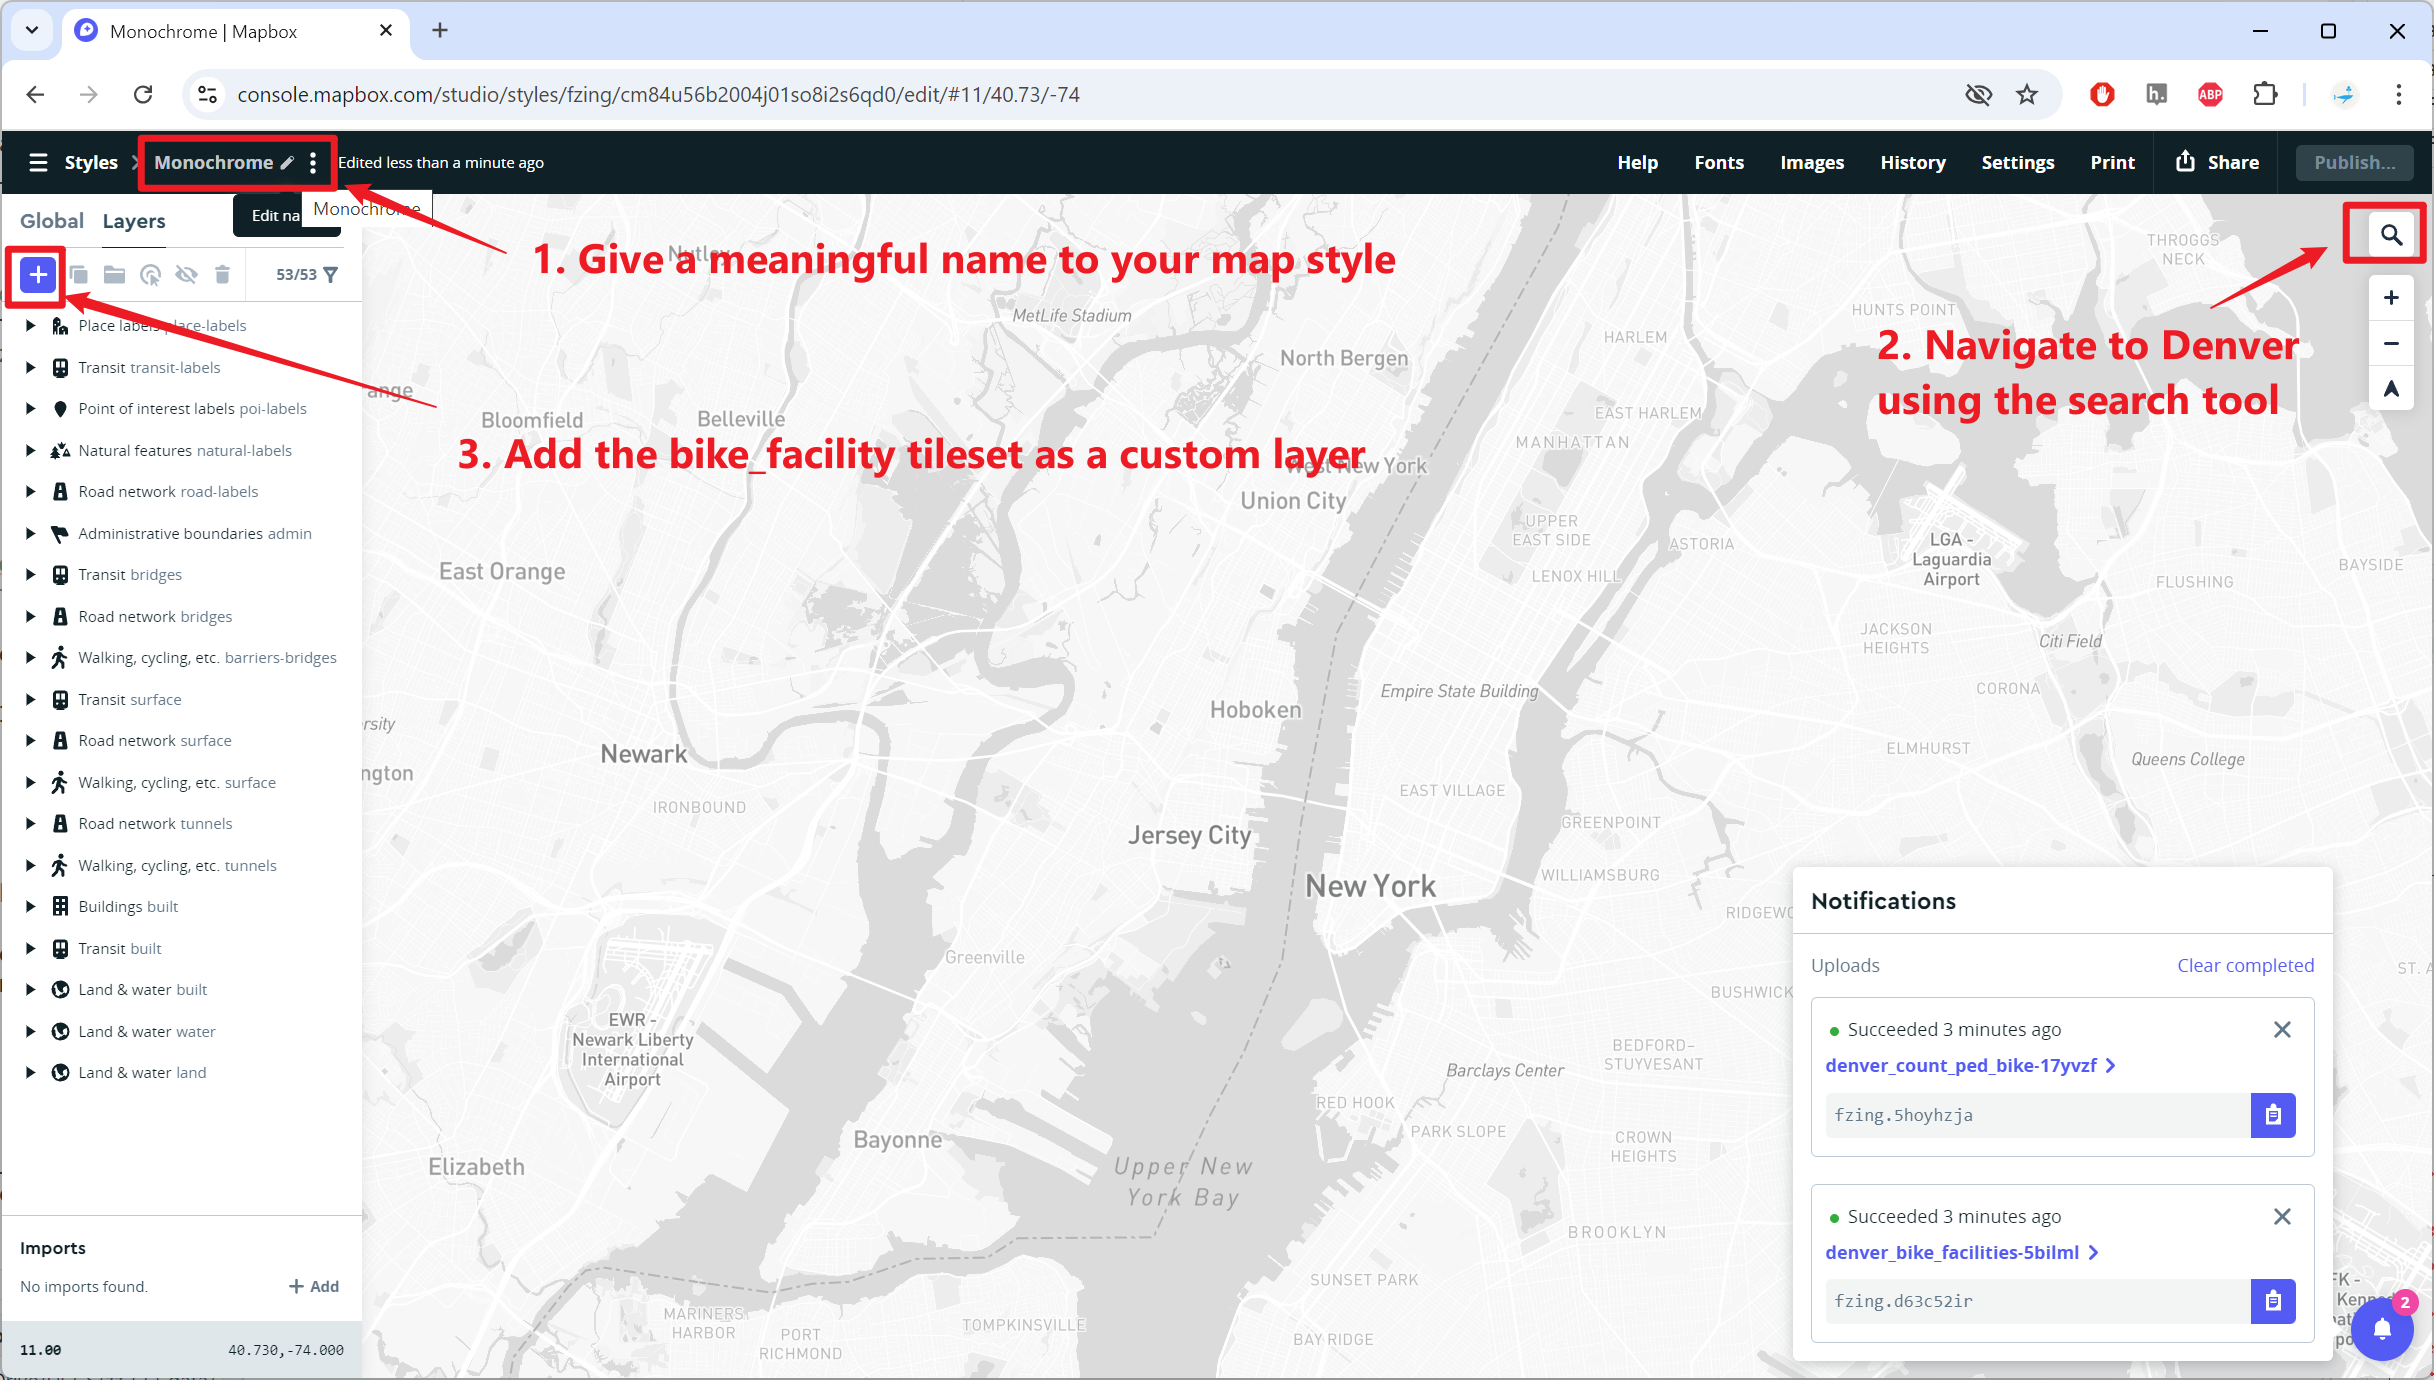The width and height of the screenshot is (2434, 1380).
Task: Open denver_count_ped_bike-17yvzf tileset link
Action: pos(1969,1065)
